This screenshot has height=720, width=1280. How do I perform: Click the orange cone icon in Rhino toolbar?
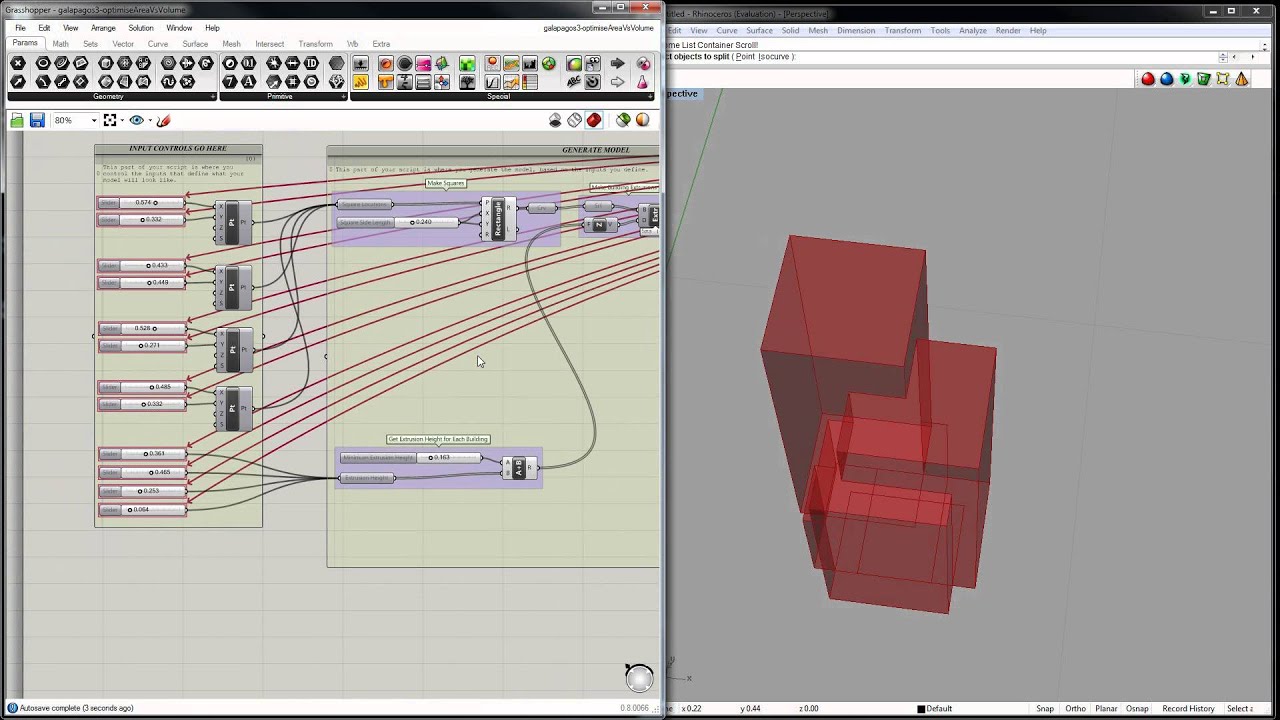(x=1242, y=79)
